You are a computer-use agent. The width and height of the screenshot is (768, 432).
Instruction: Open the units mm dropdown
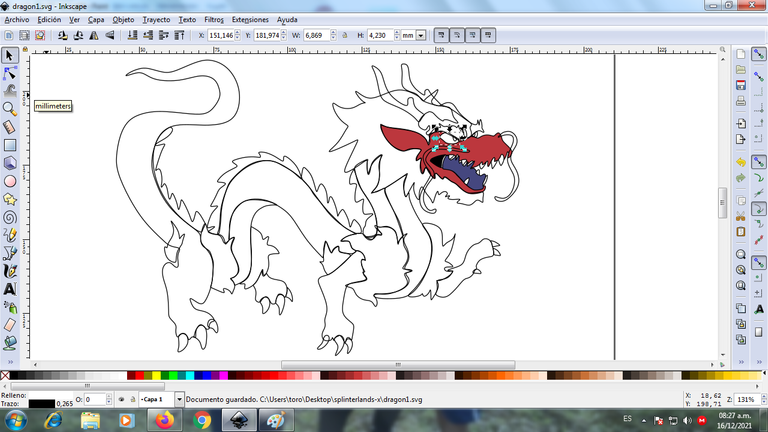point(420,35)
